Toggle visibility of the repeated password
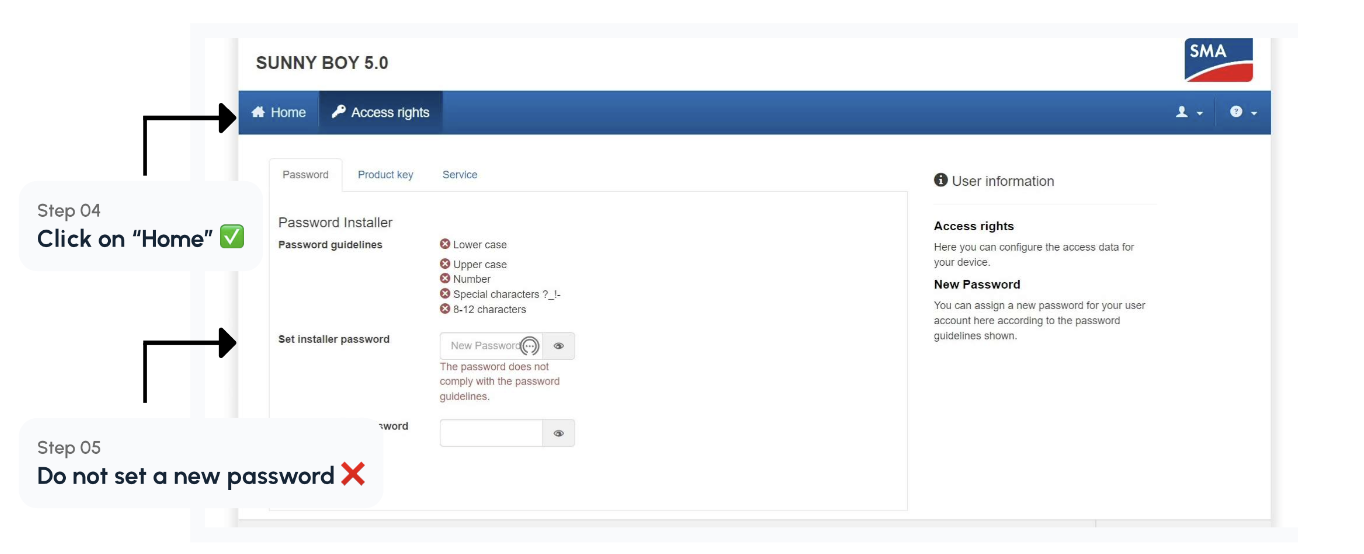Image resolution: width=1364 pixels, height=554 pixels. [559, 433]
